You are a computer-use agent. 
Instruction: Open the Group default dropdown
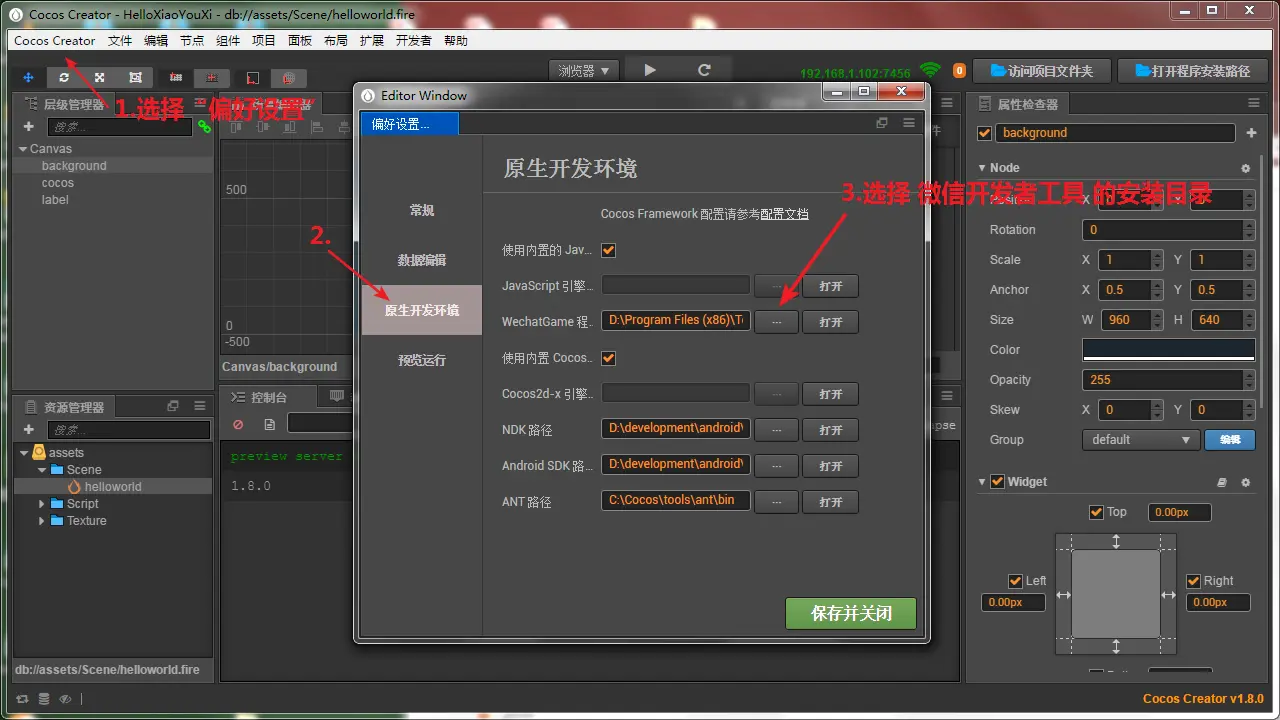click(x=1141, y=440)
